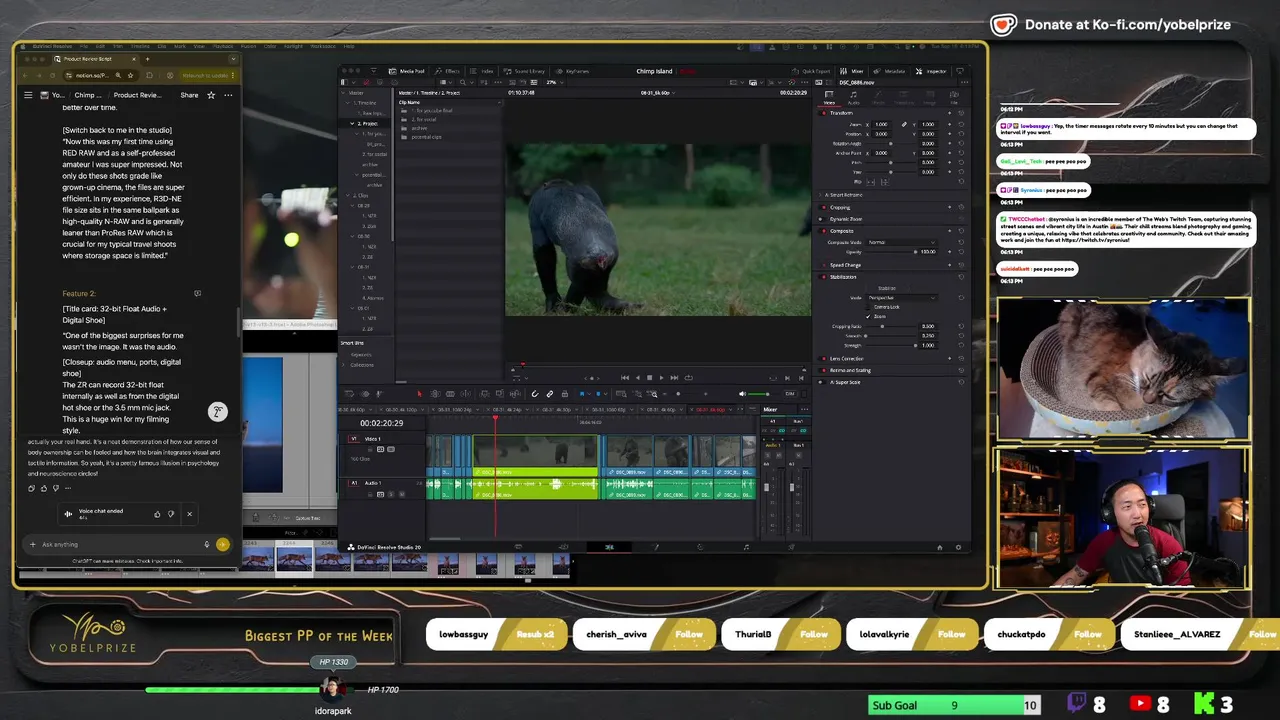Open the Effects panel in Resolve

coord(448,71)
